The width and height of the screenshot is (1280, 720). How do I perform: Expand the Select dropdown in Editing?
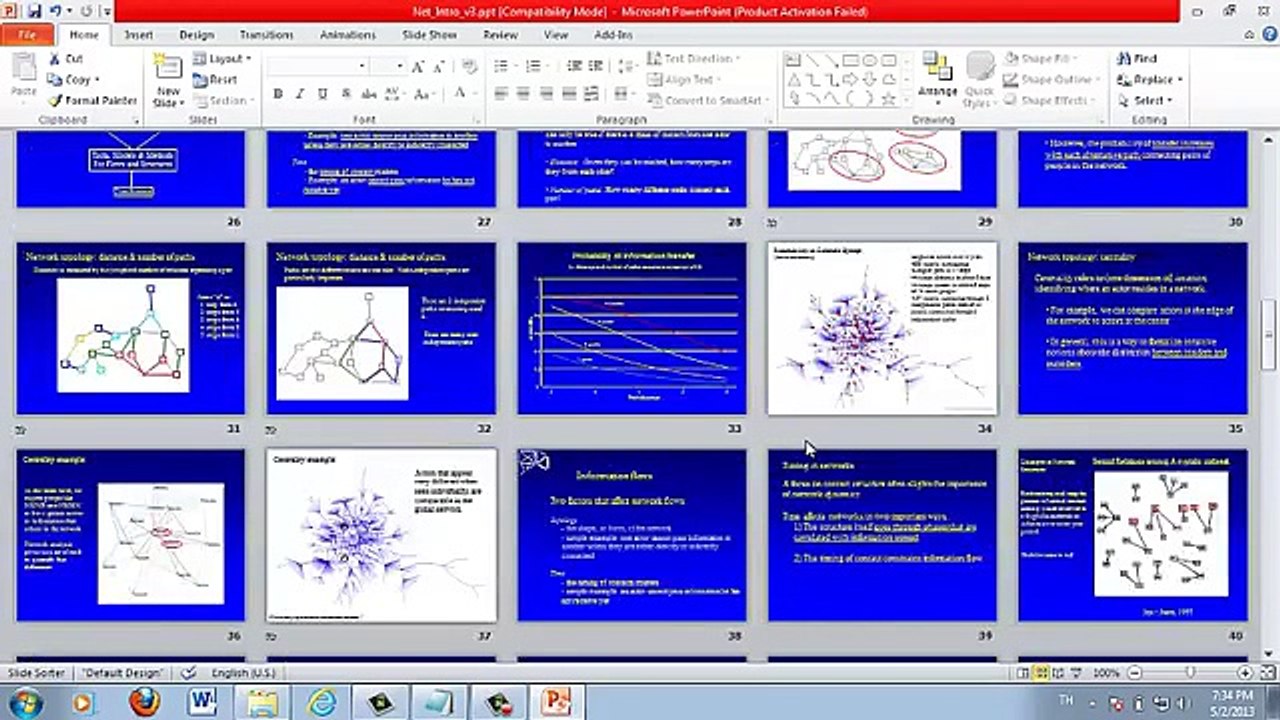coord(1169,100)
